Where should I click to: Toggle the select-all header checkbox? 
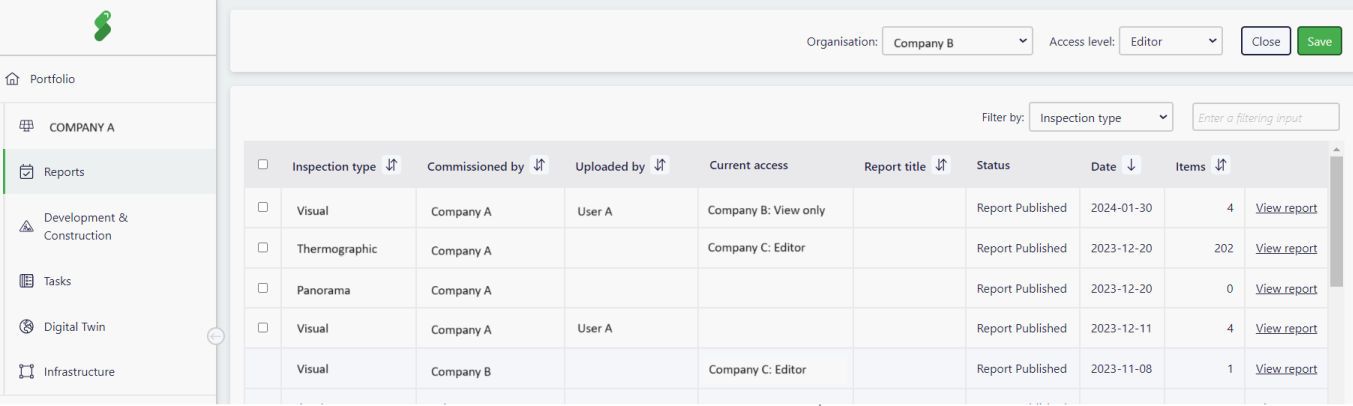(263, 165)
